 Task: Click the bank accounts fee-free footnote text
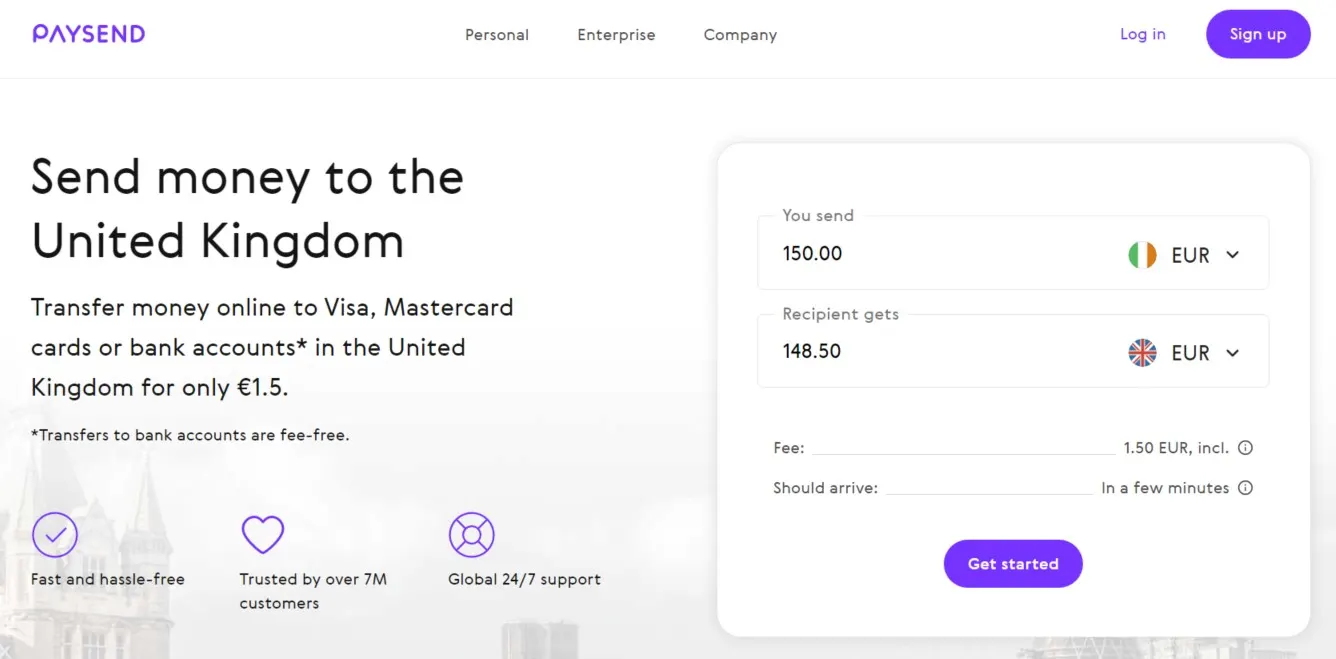tap(190, 435)
